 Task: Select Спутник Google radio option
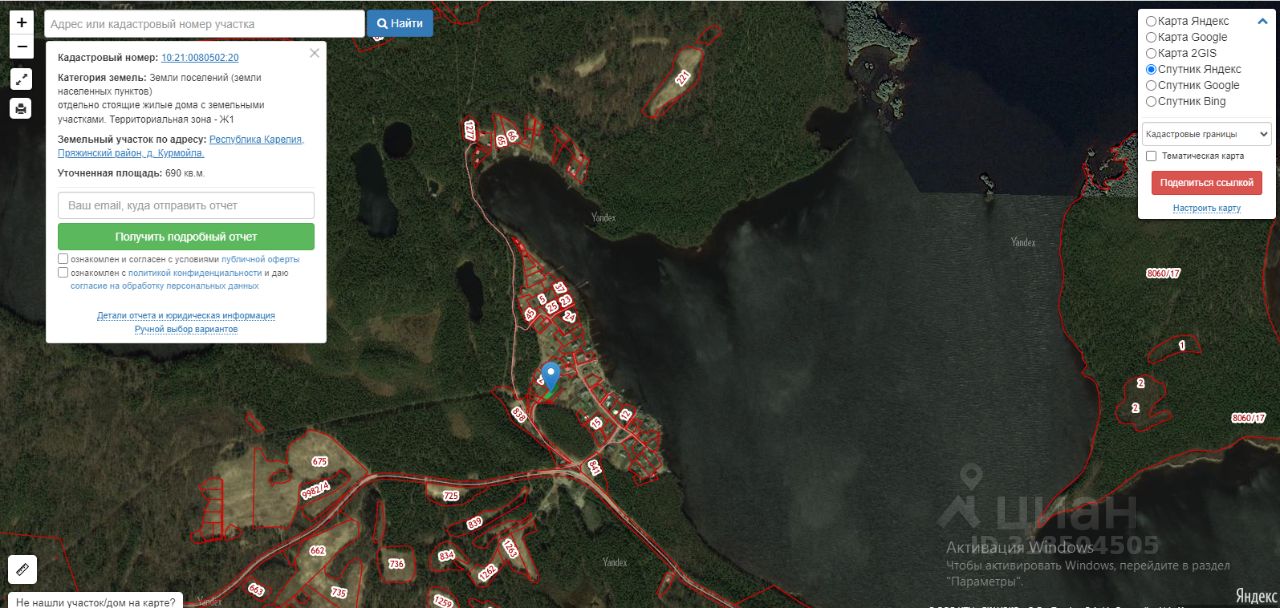(x=1151, y=85)
